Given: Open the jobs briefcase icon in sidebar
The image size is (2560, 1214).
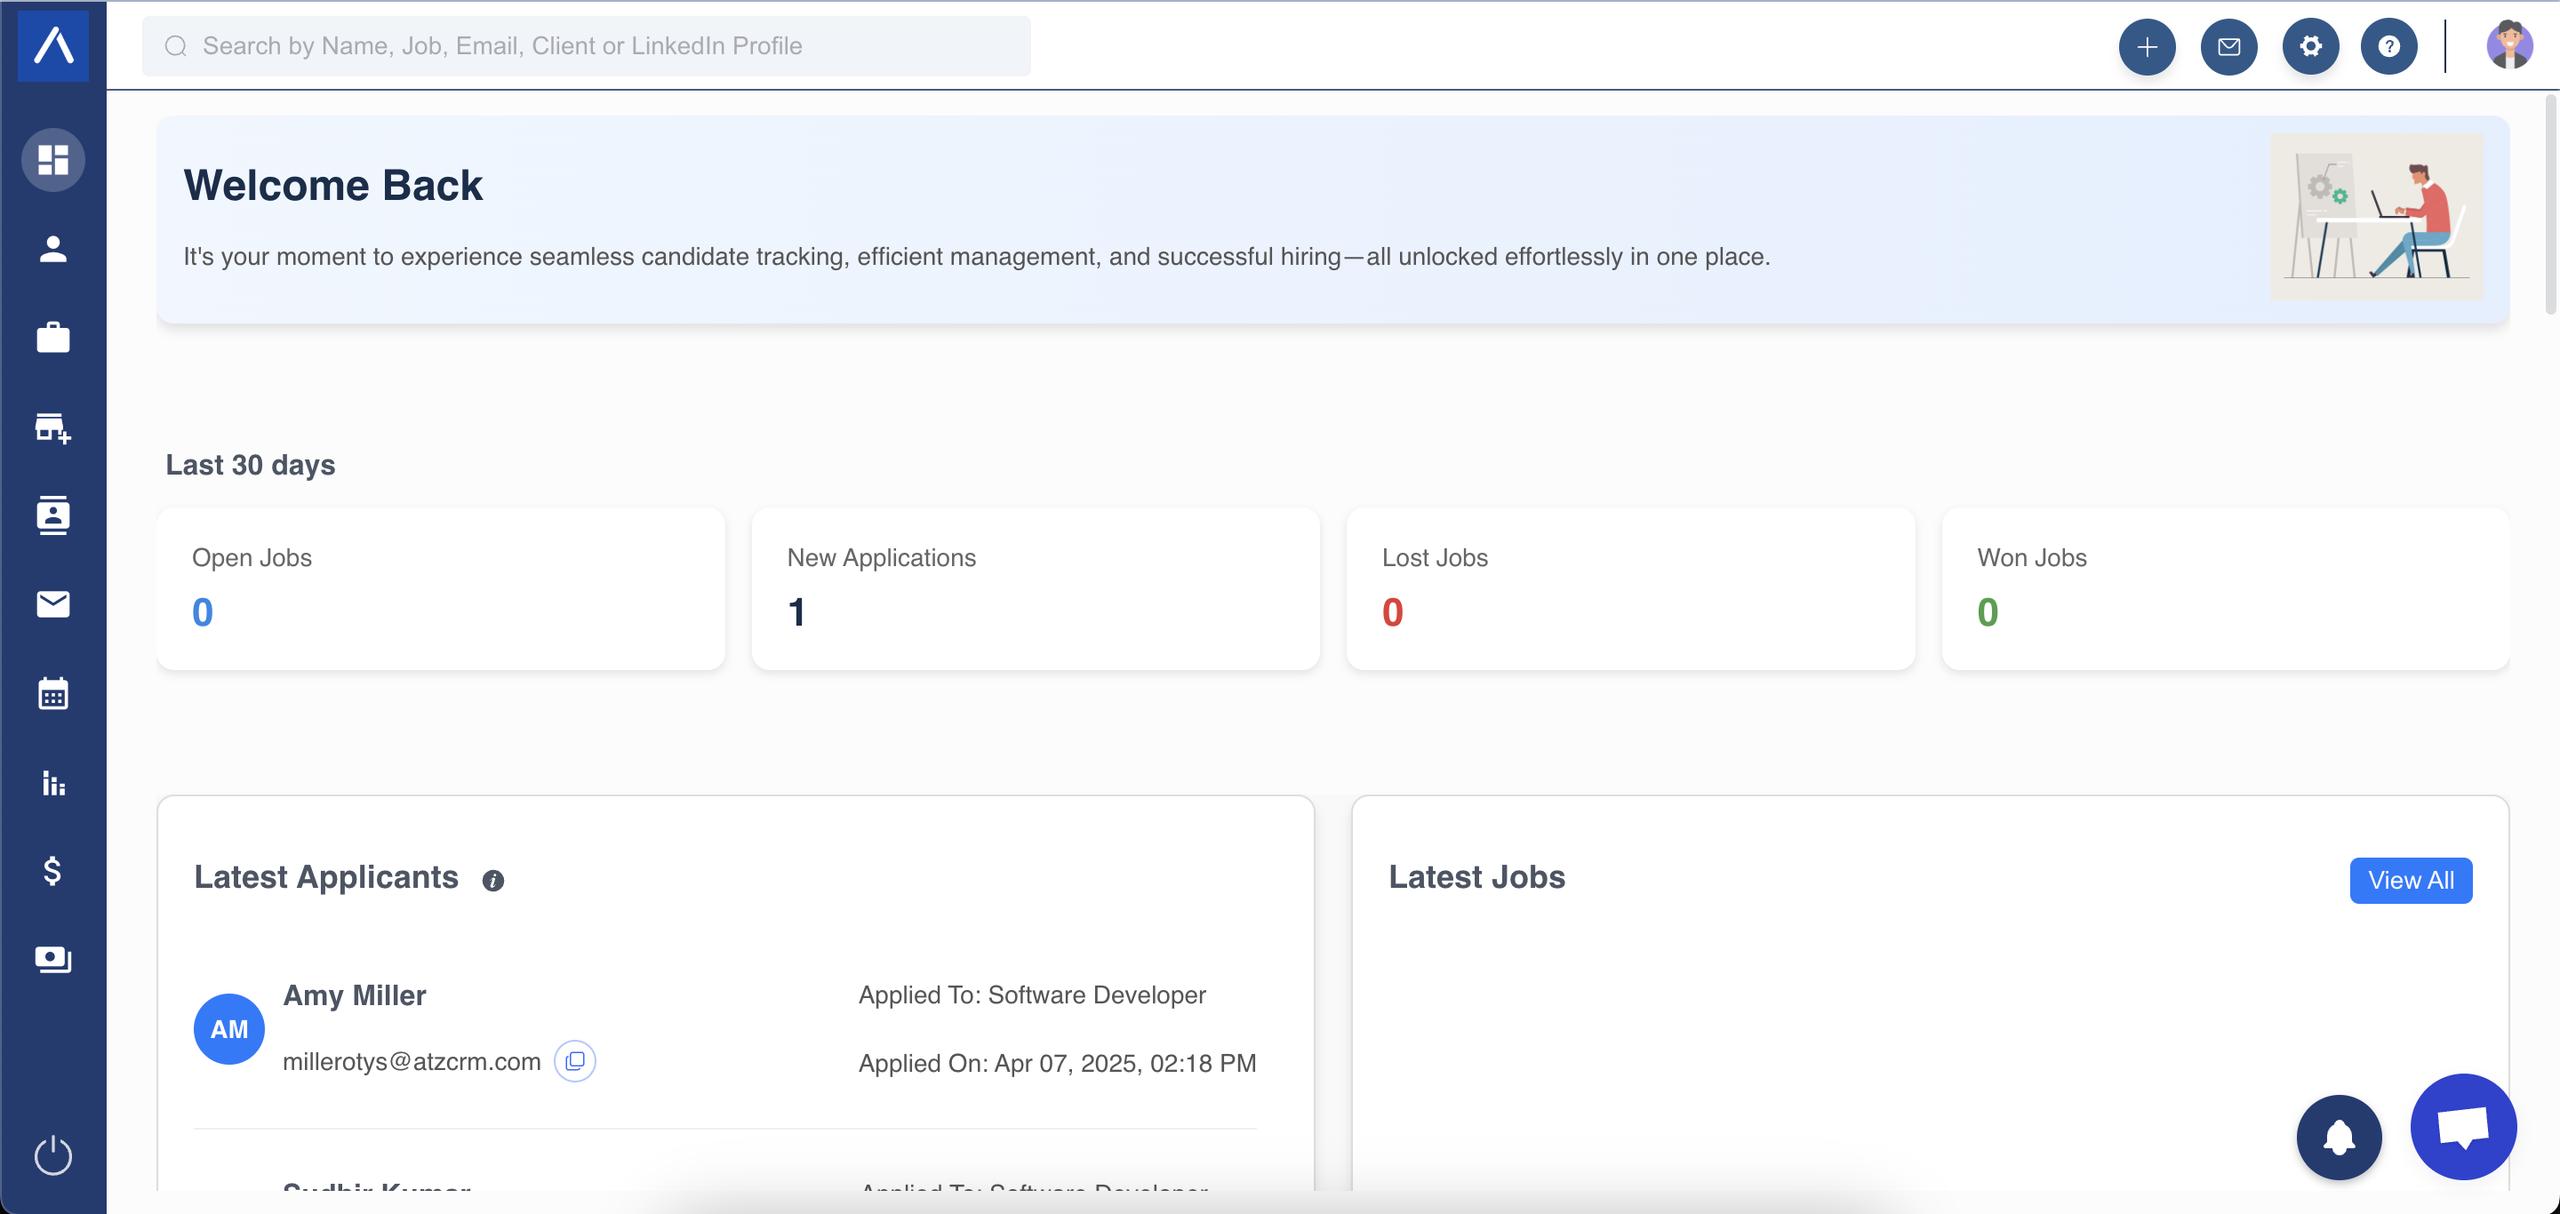Looking at the screenshot, I should click(x=53, y=338).
